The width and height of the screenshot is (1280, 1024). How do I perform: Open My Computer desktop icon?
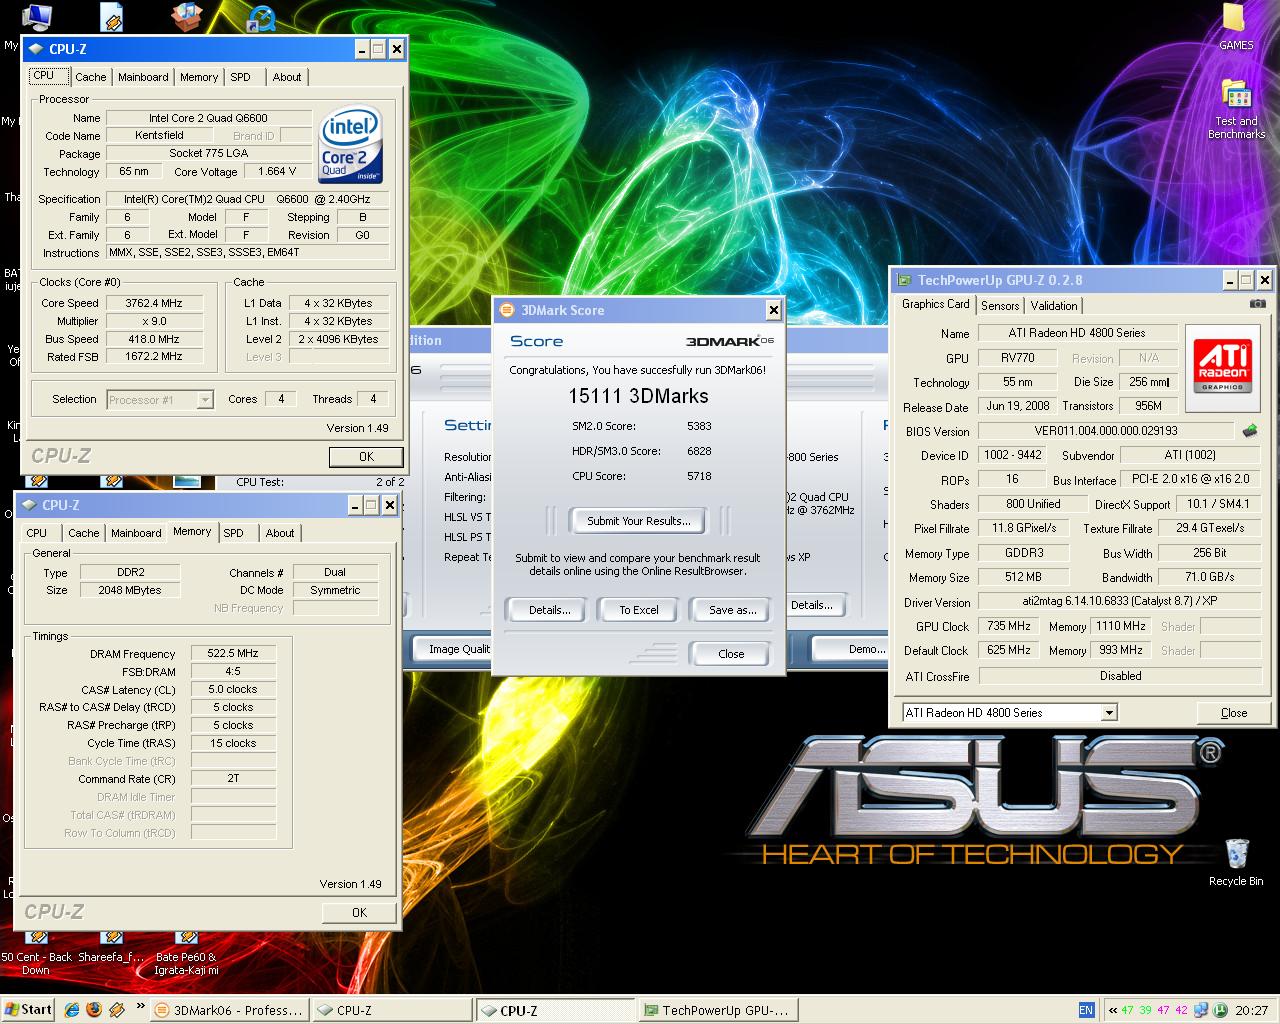point(37,15)
